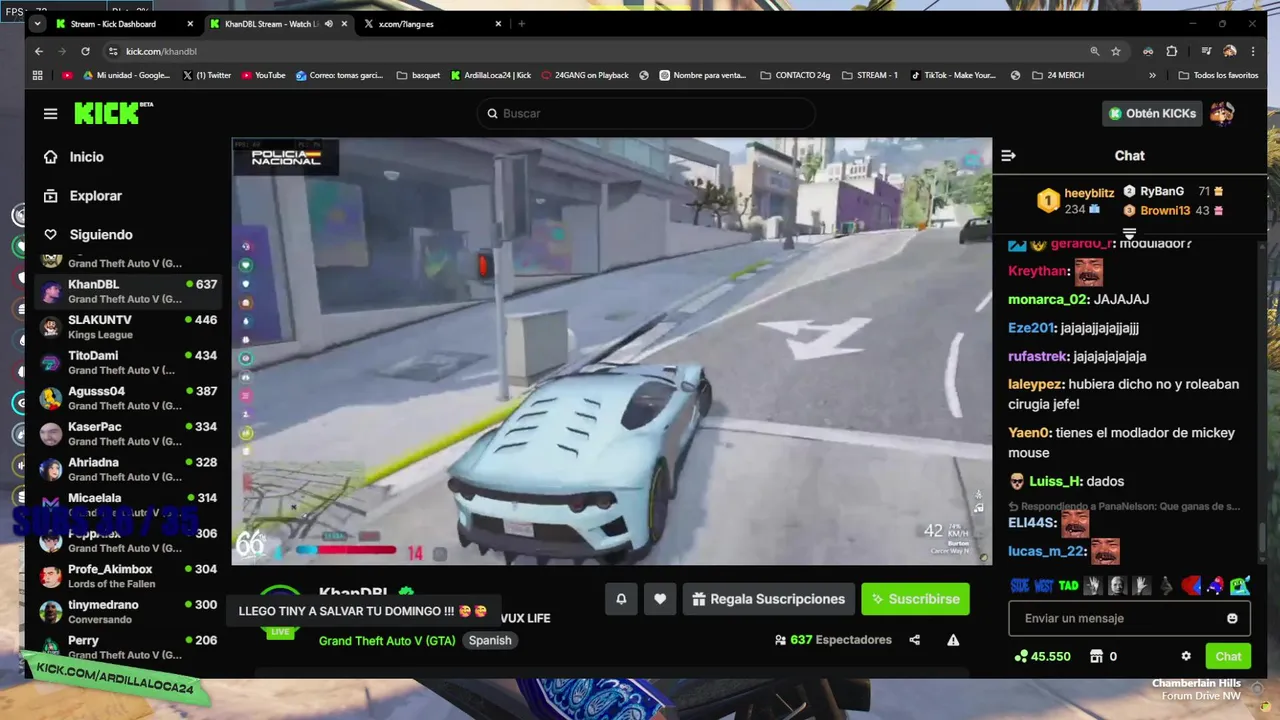Click Browni13 in chat leaderboard

tap(1165, 211)
